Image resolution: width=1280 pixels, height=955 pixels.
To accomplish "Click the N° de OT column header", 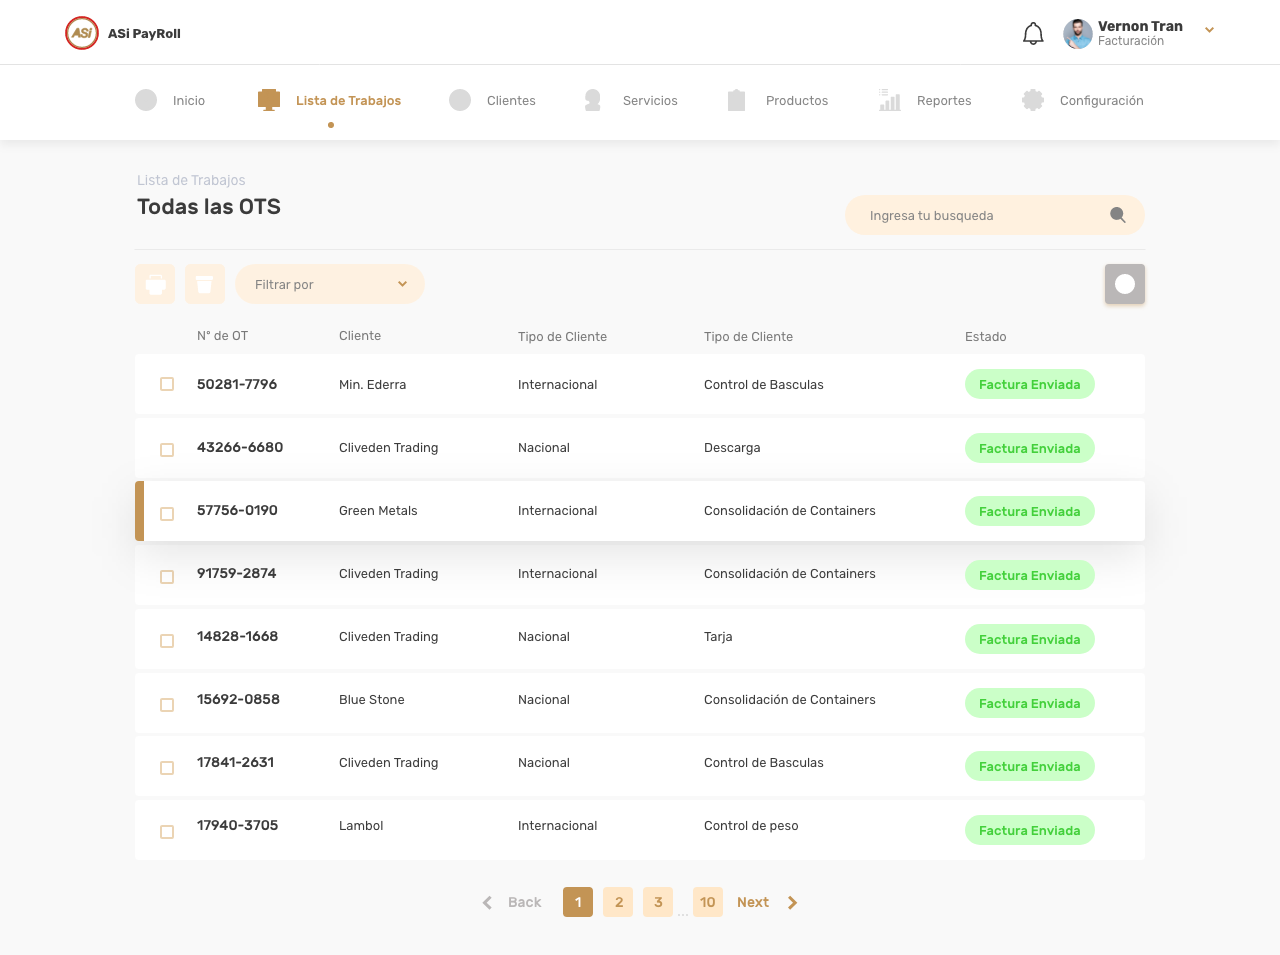I will pyautogui.click(x=222, y=336).
